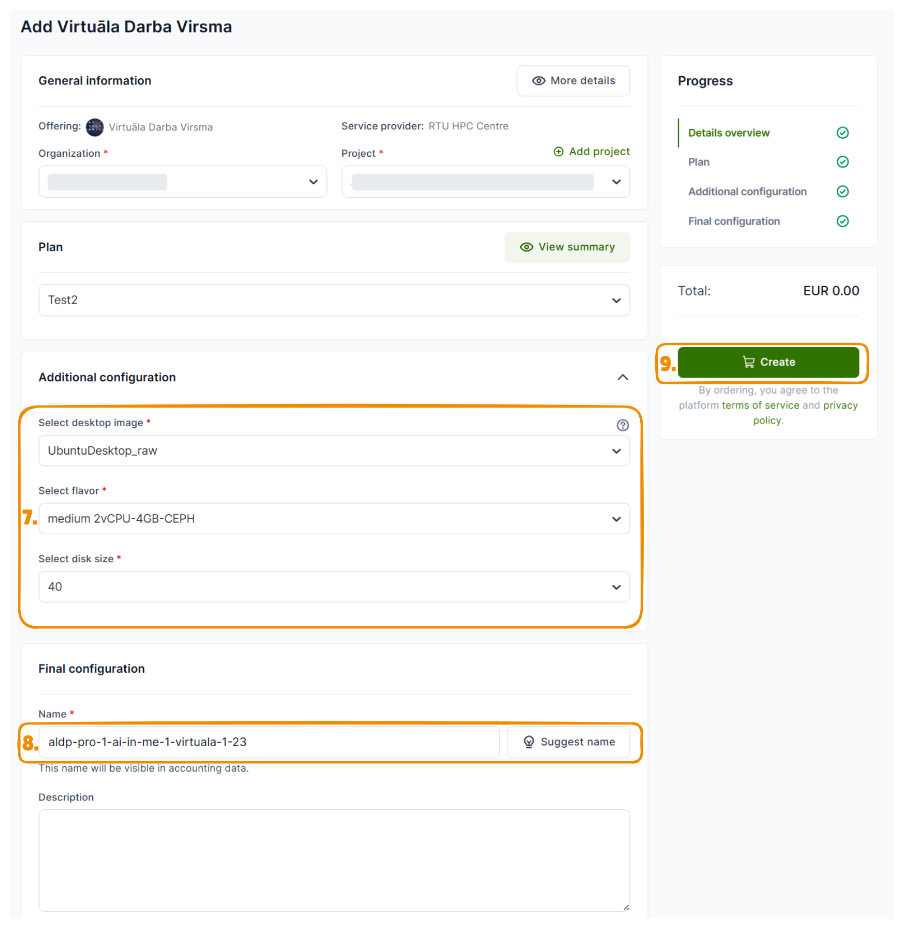Open the privacy policy link
Image resolution: width=903 pixels, height=928 pixels.
click(840, 405)
